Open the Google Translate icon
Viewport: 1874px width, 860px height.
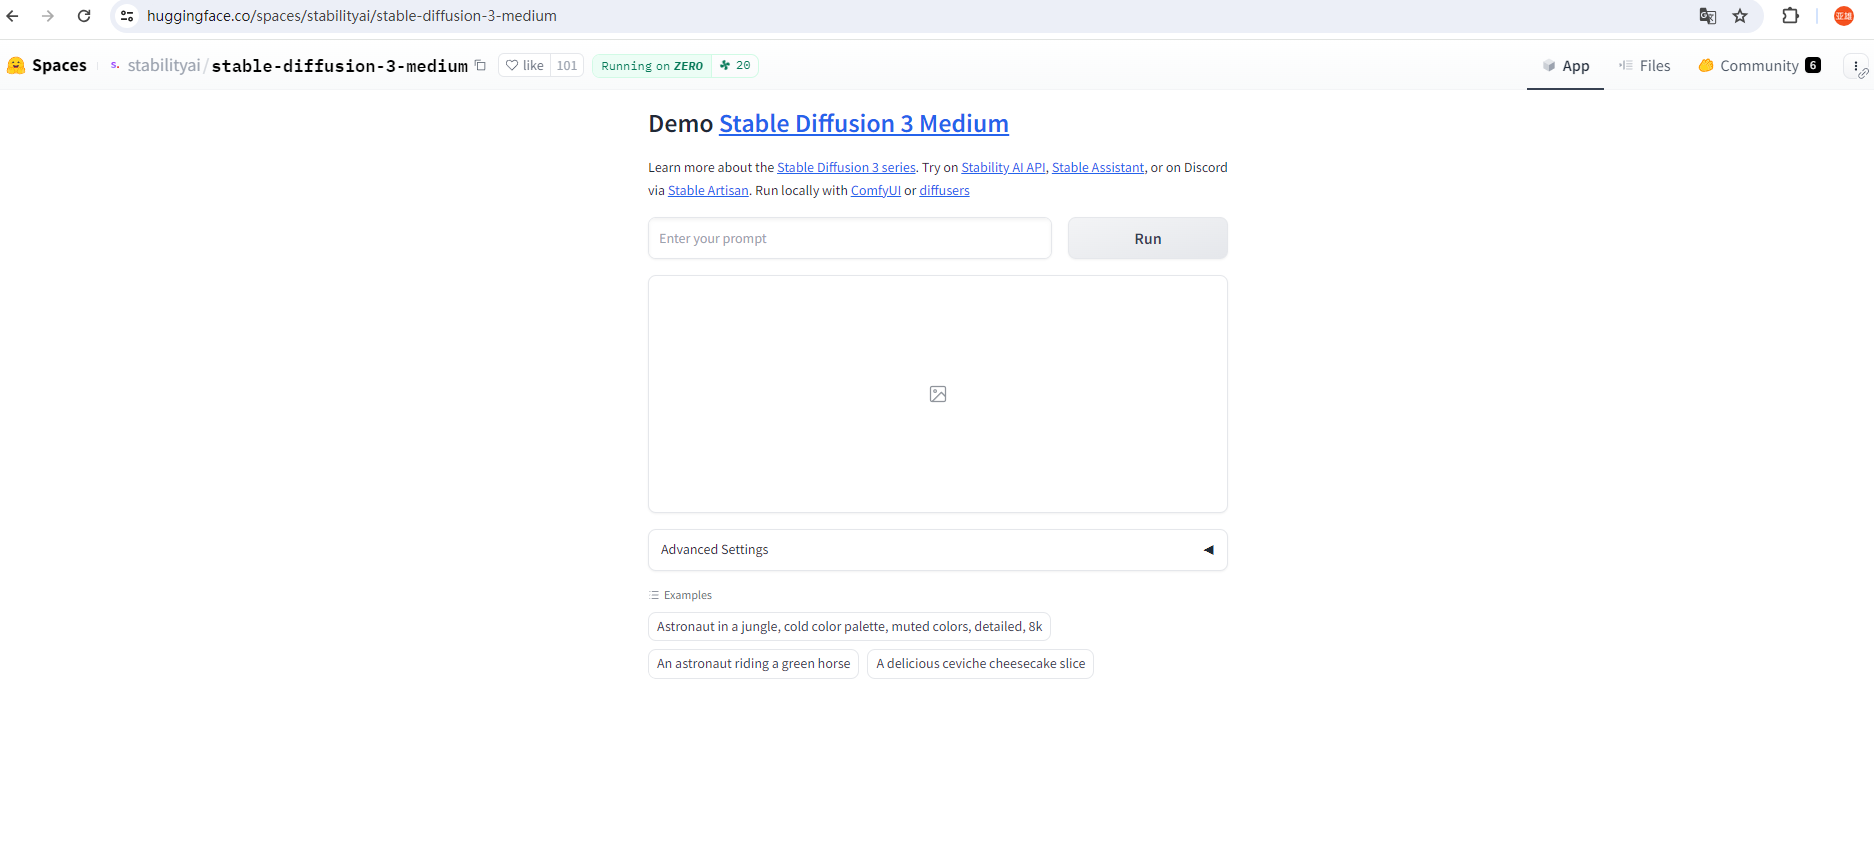click(x=1708, y=16)
